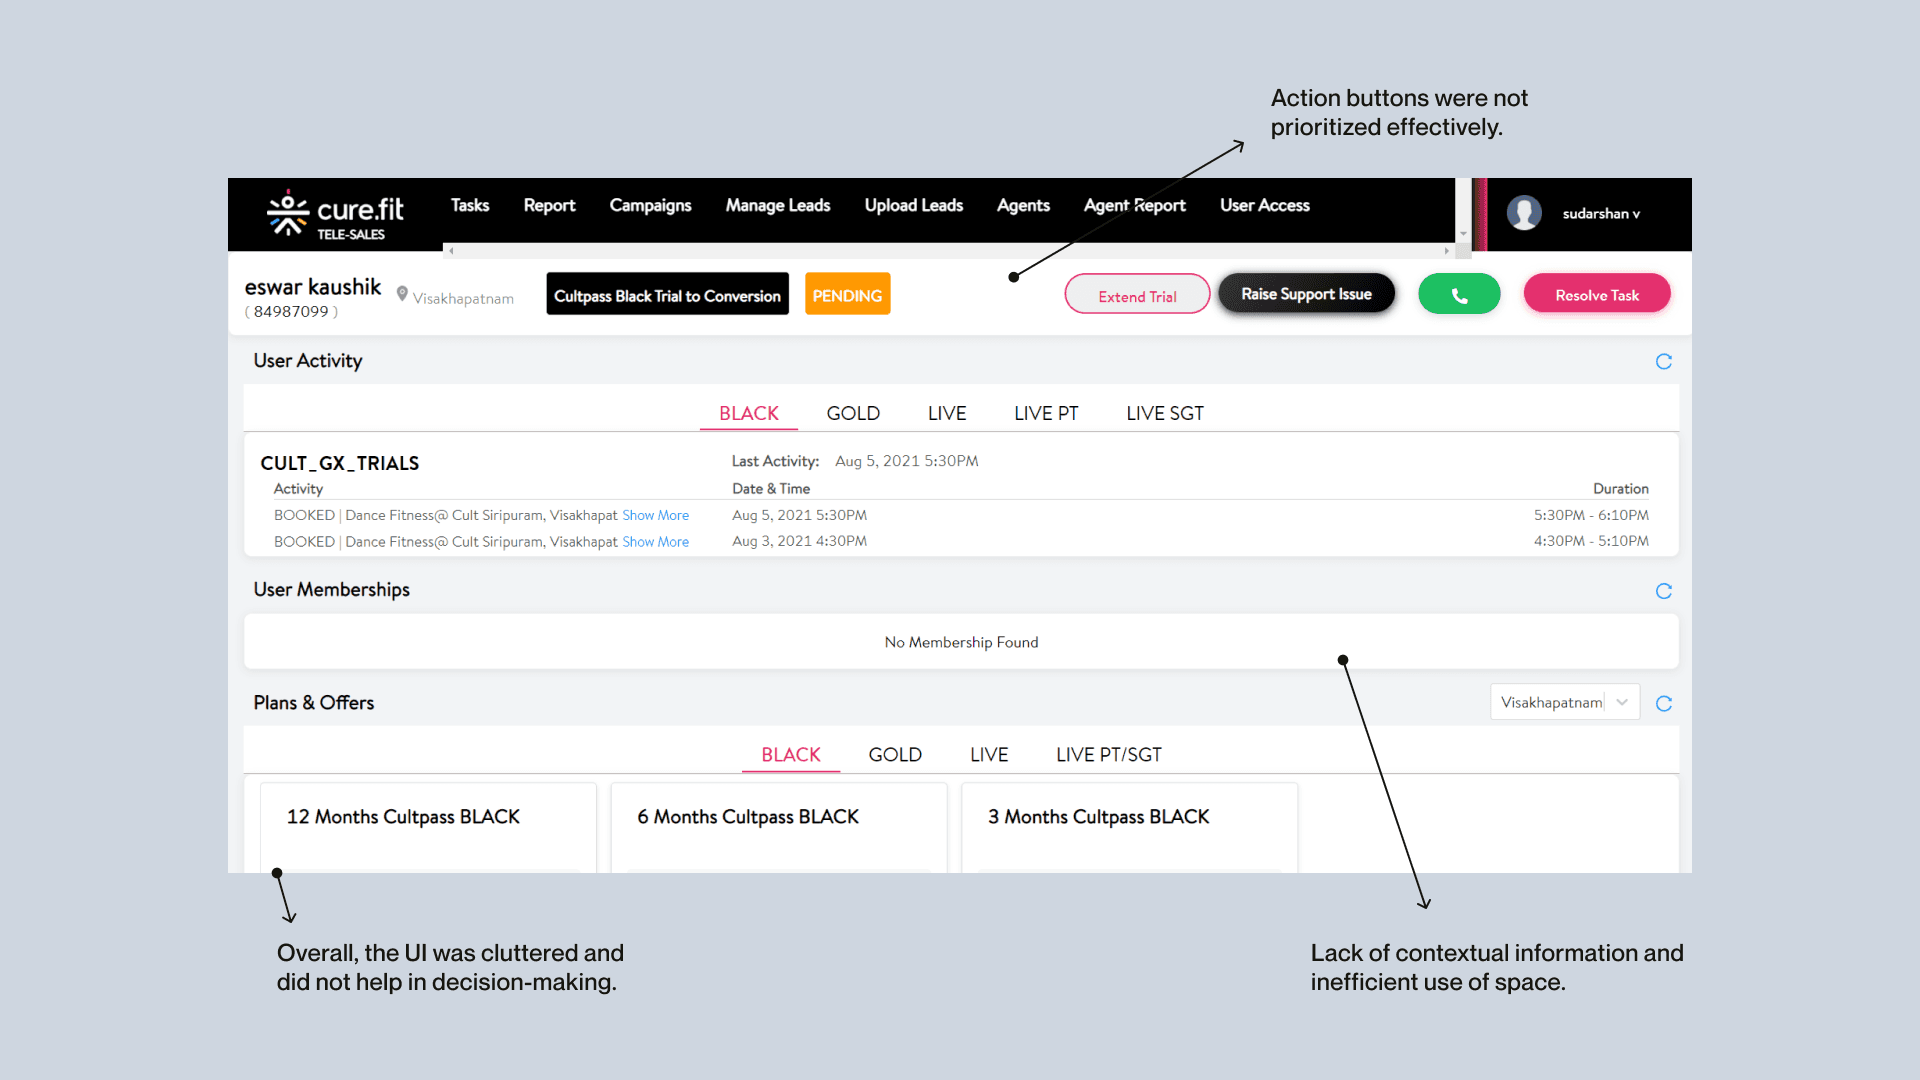The height and width of the screenshot is (1080, 1920).
Task: Click the duration 5:30PM - 6:10PM
Action: click(x=1591, y=515)
